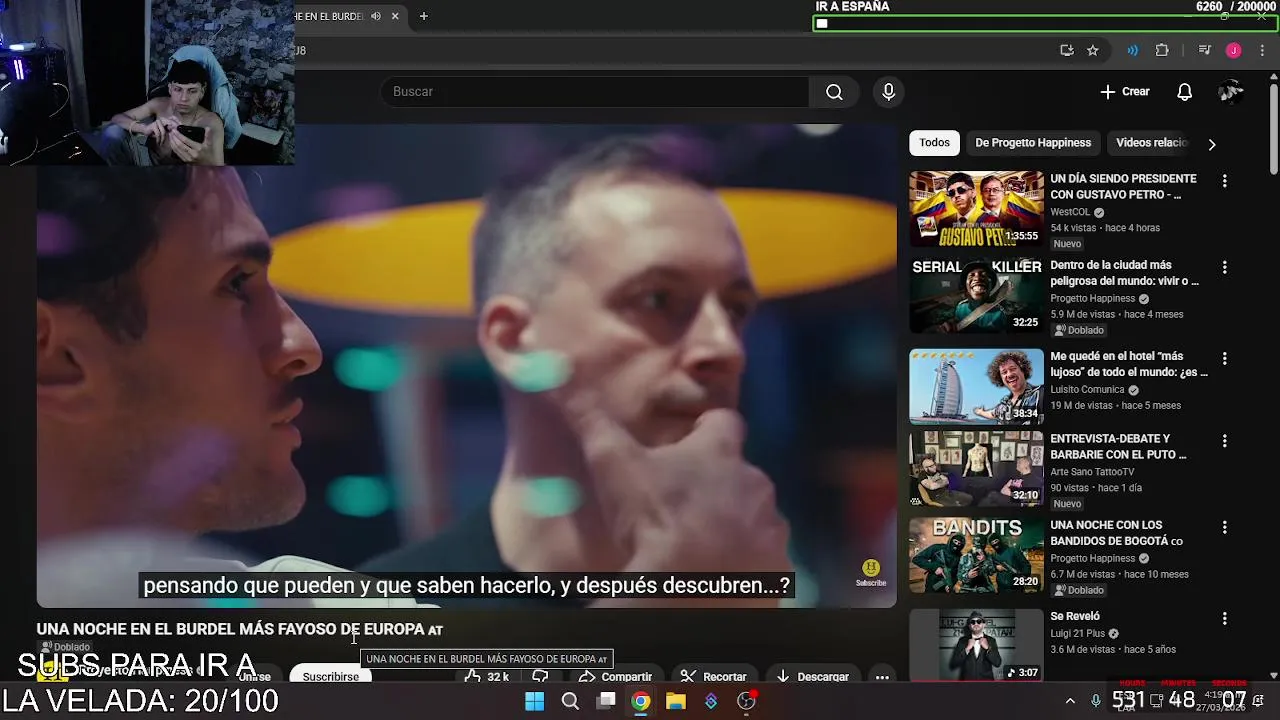Click the blue sound-wave extension icon
Viewport: 1280px width, 720px height.
1132,50
